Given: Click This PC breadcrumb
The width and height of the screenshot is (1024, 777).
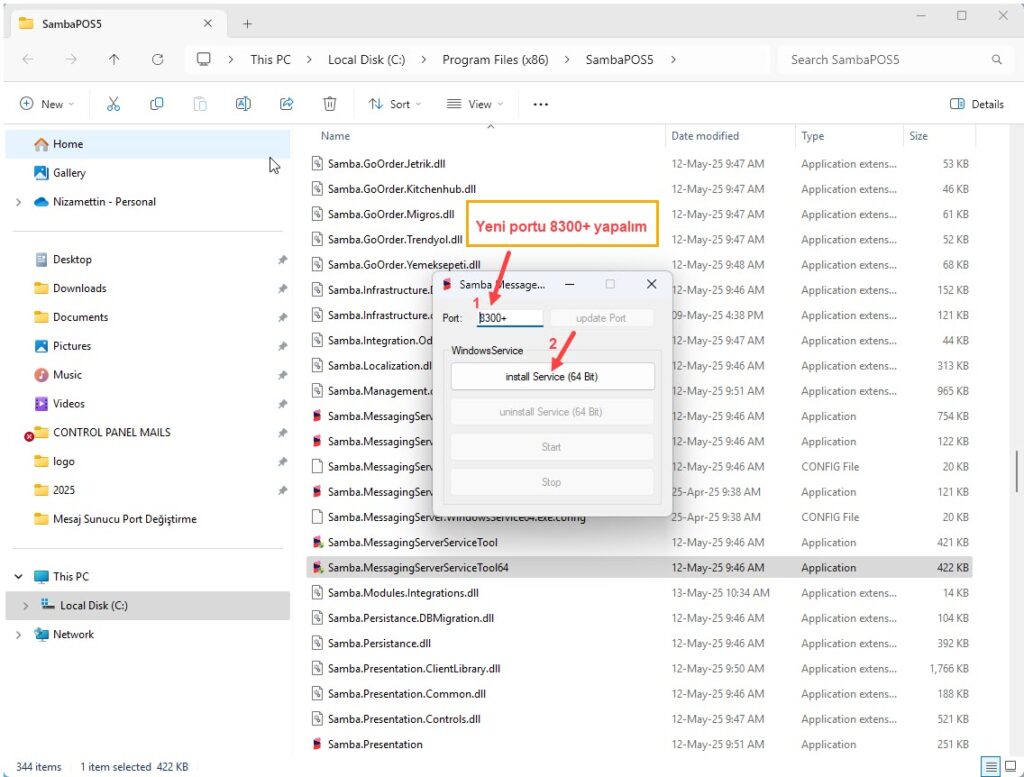Looking at the screenshot, I should [x=270, y=59].
